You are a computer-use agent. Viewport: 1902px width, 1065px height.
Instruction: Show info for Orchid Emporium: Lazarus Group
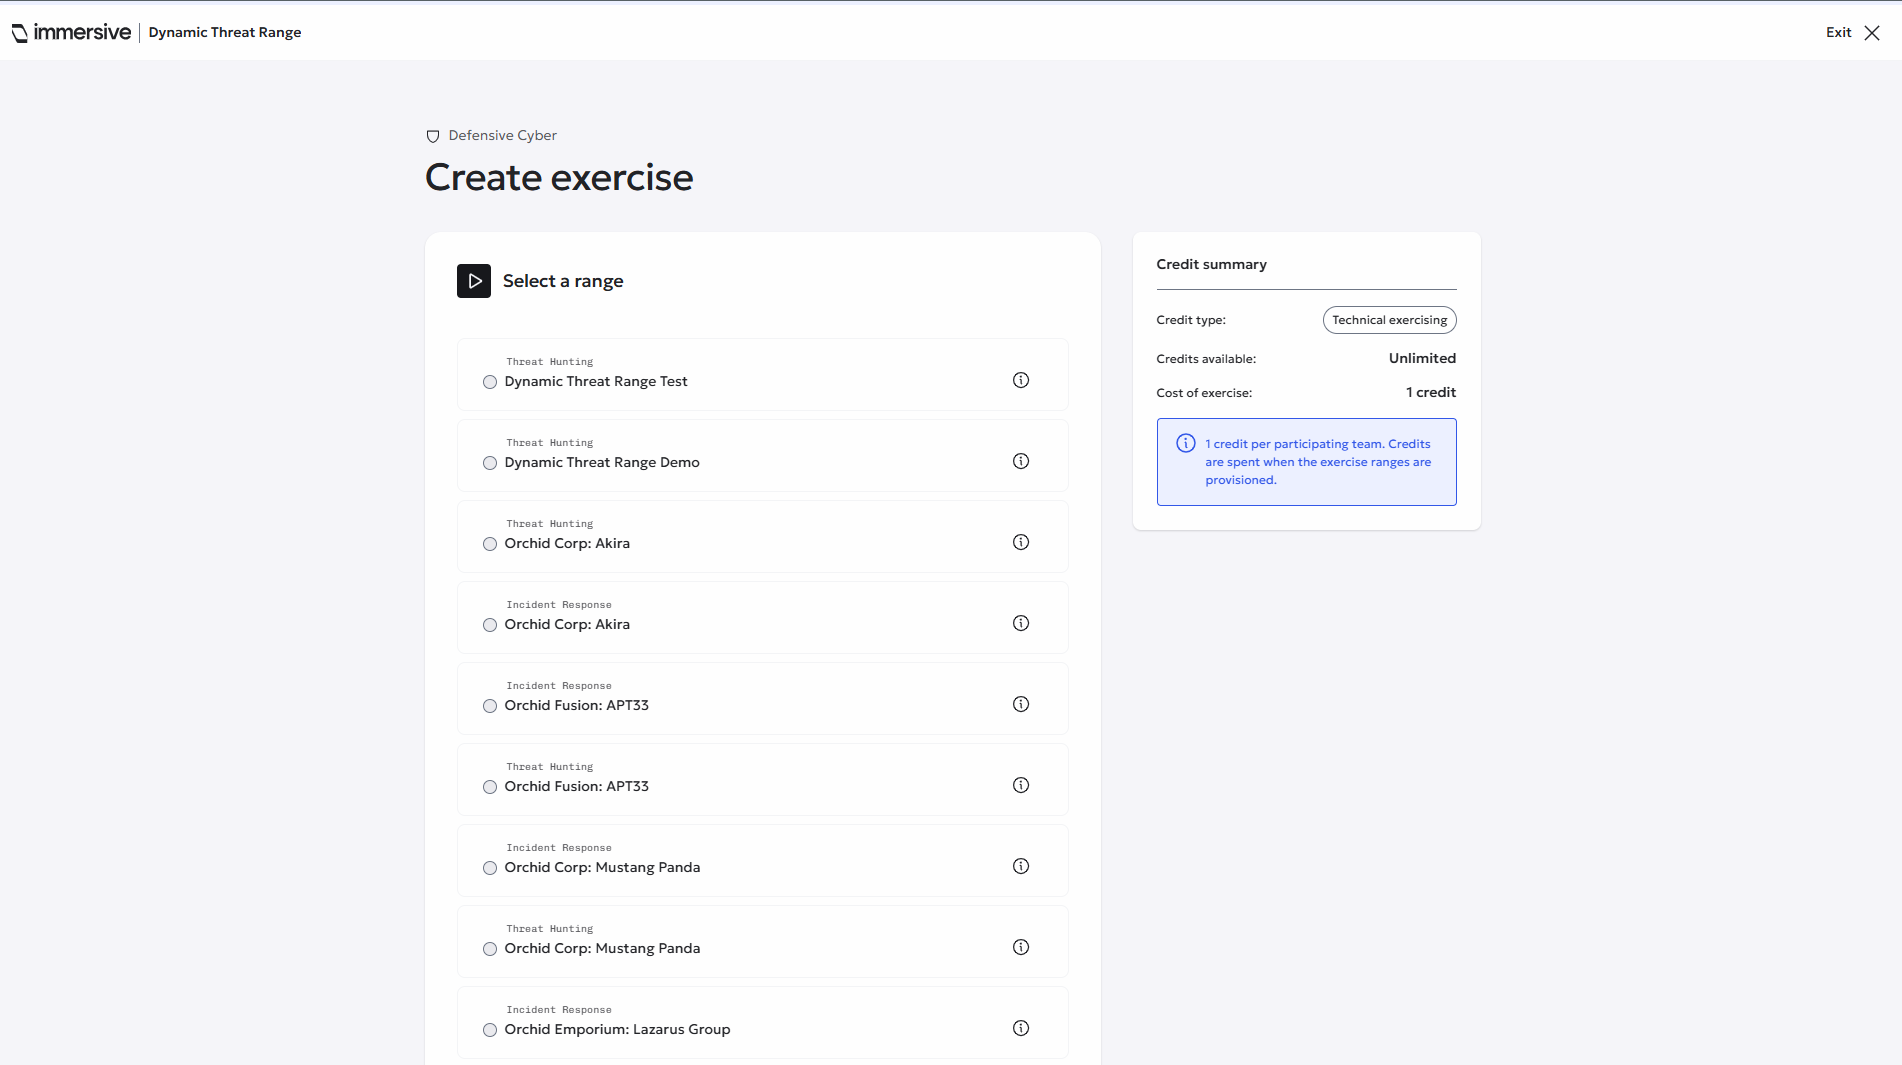1021,1028
